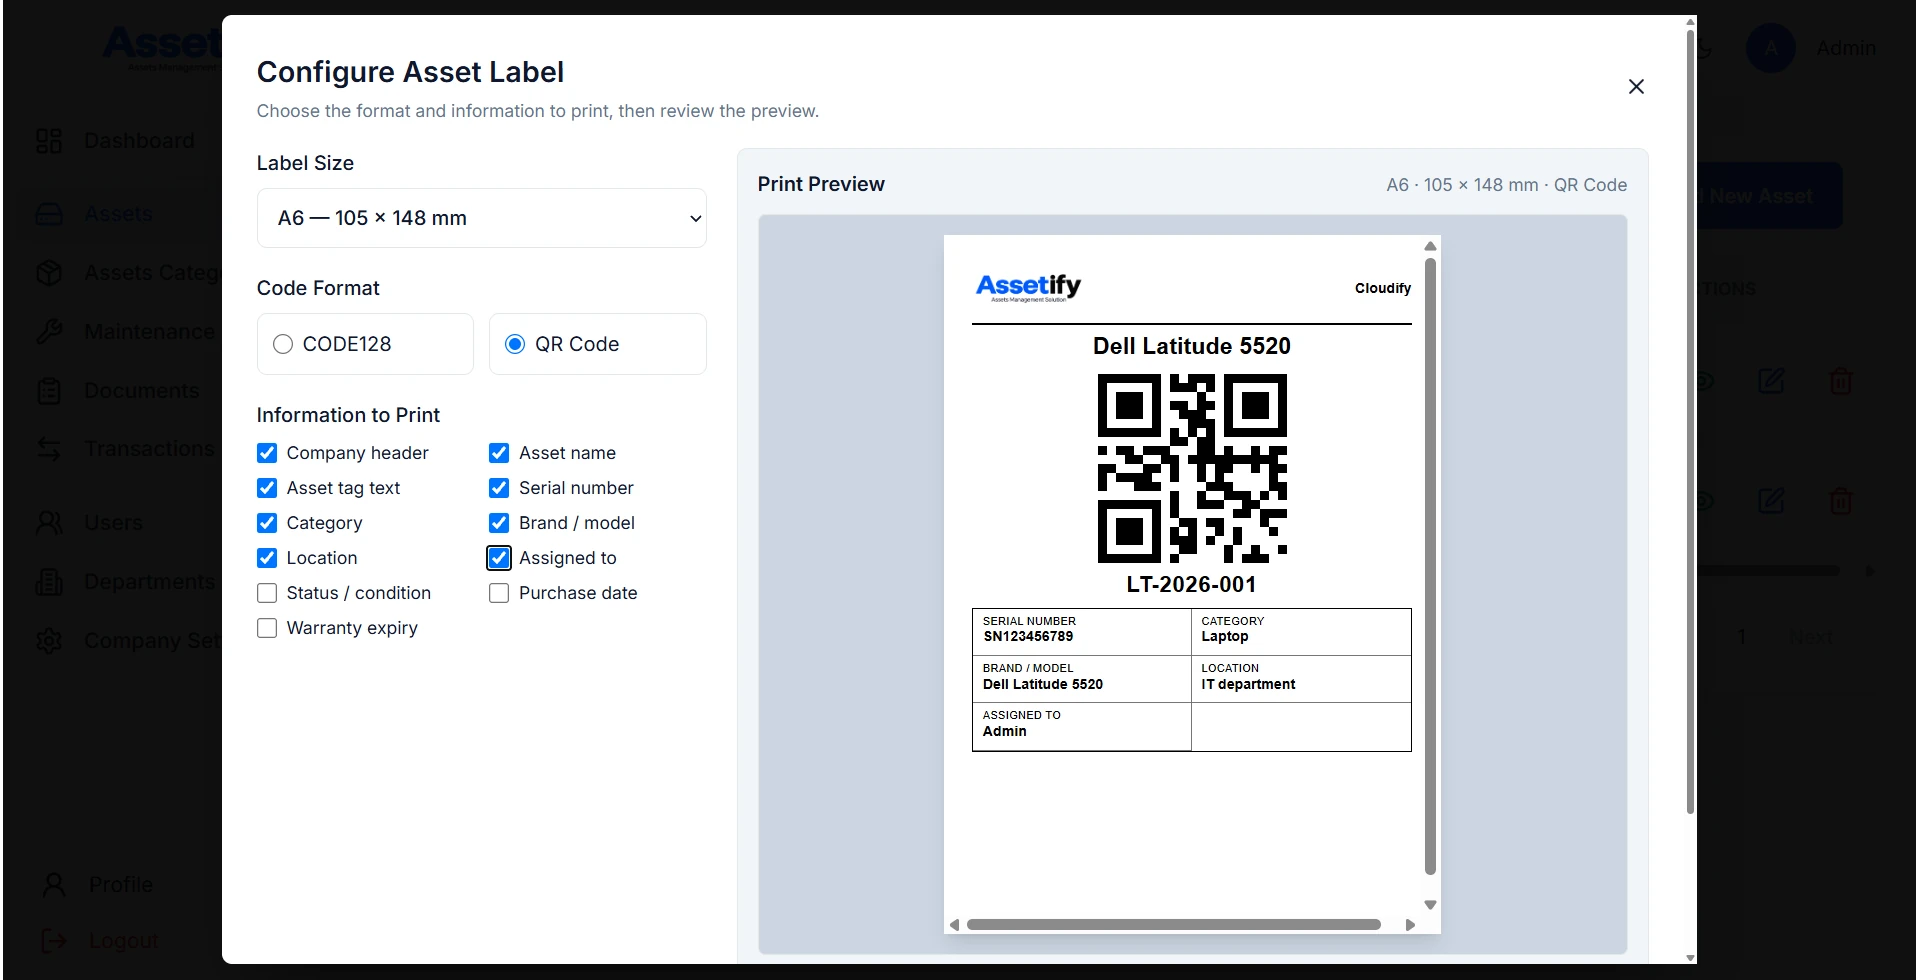Click the dialog's outer vertical scrollbar
The height and width of the screenshot is (980, 1920).
point(1690,420)
